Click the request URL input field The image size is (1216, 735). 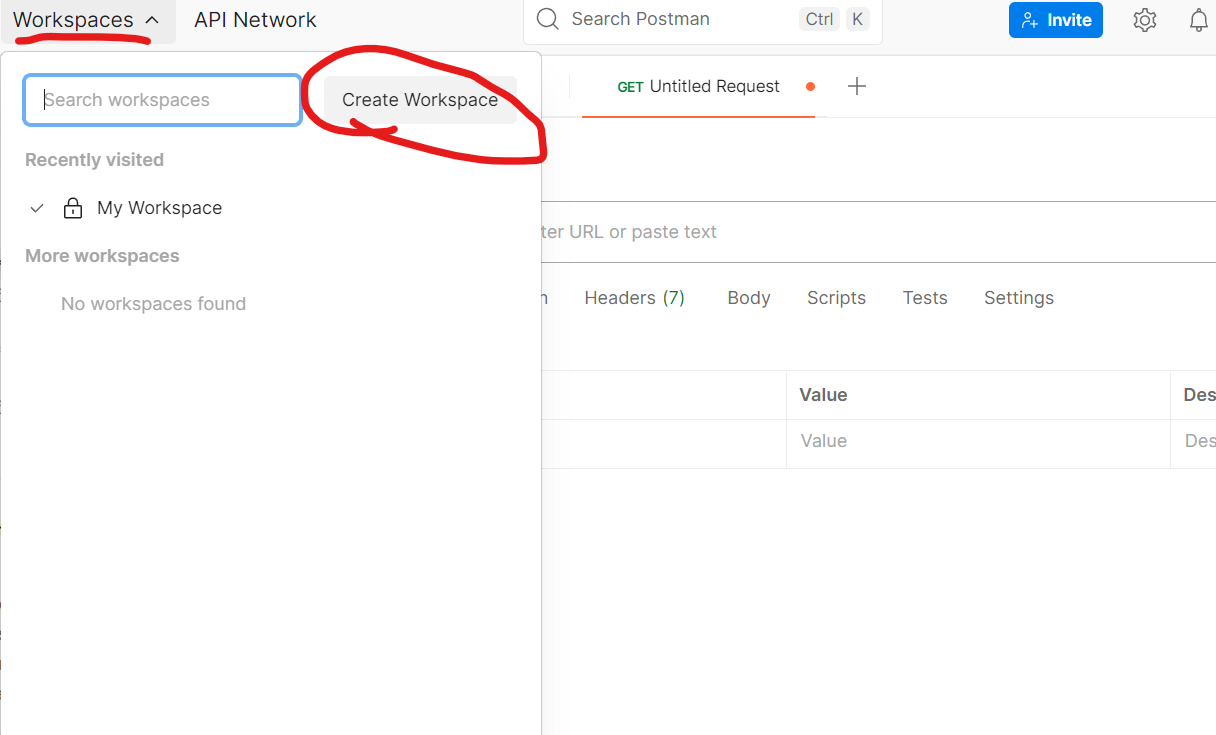point(878,232)
